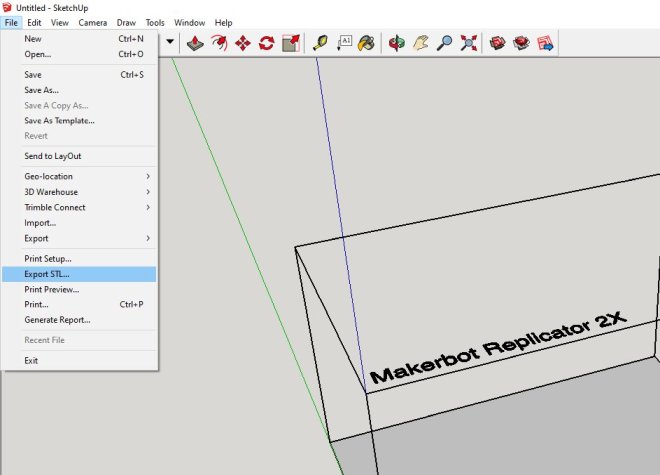Select the Text label tool
Screen dimensions: 660x475
(x=345, y=43)
